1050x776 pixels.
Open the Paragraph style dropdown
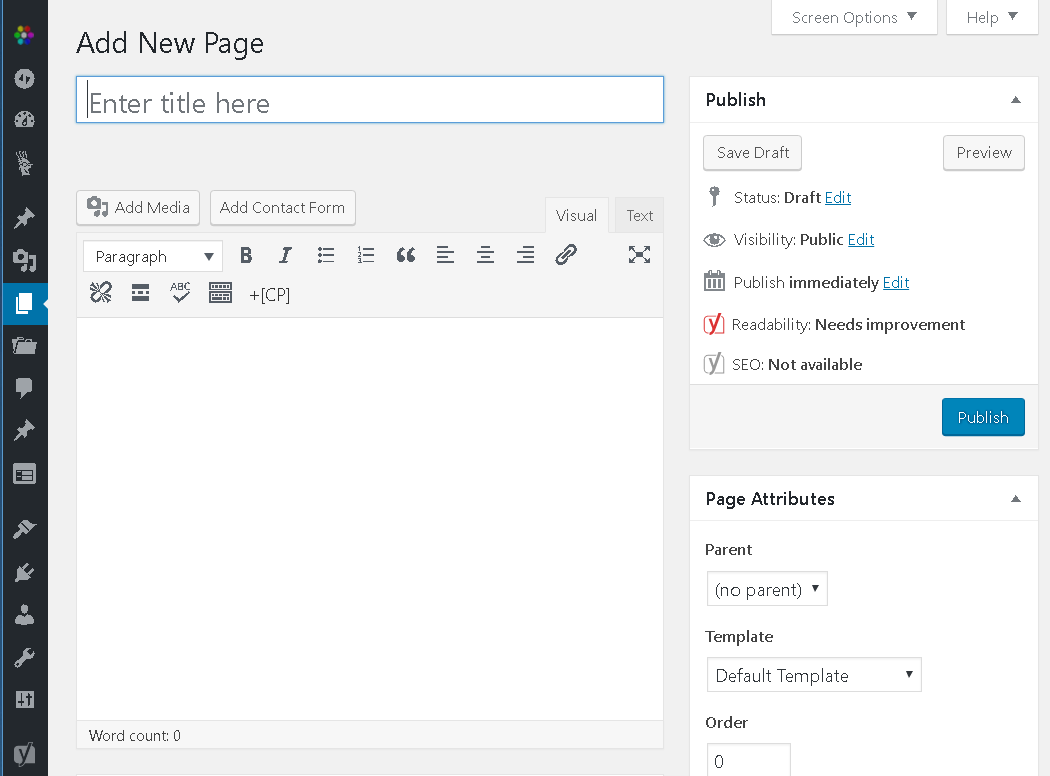[152, 256]
